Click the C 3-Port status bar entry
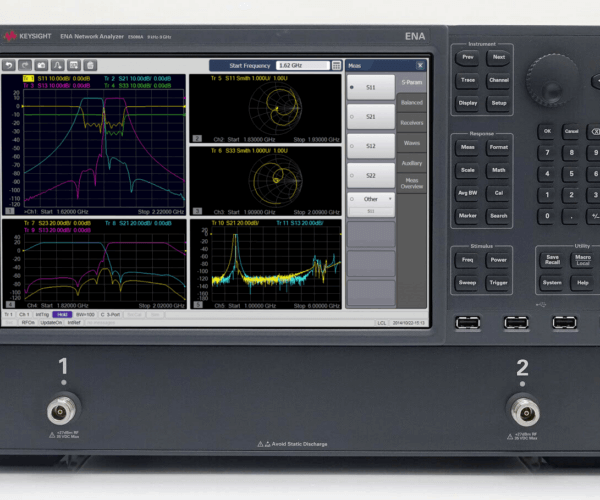The height and width of the screenshot is (500, 600). point(110,314)
